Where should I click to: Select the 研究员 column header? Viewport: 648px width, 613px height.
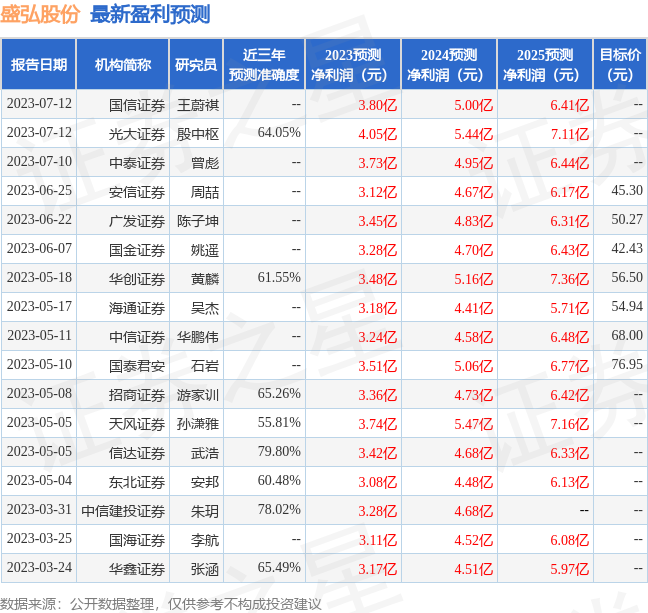pyautogui.click(x=196, y=64)
